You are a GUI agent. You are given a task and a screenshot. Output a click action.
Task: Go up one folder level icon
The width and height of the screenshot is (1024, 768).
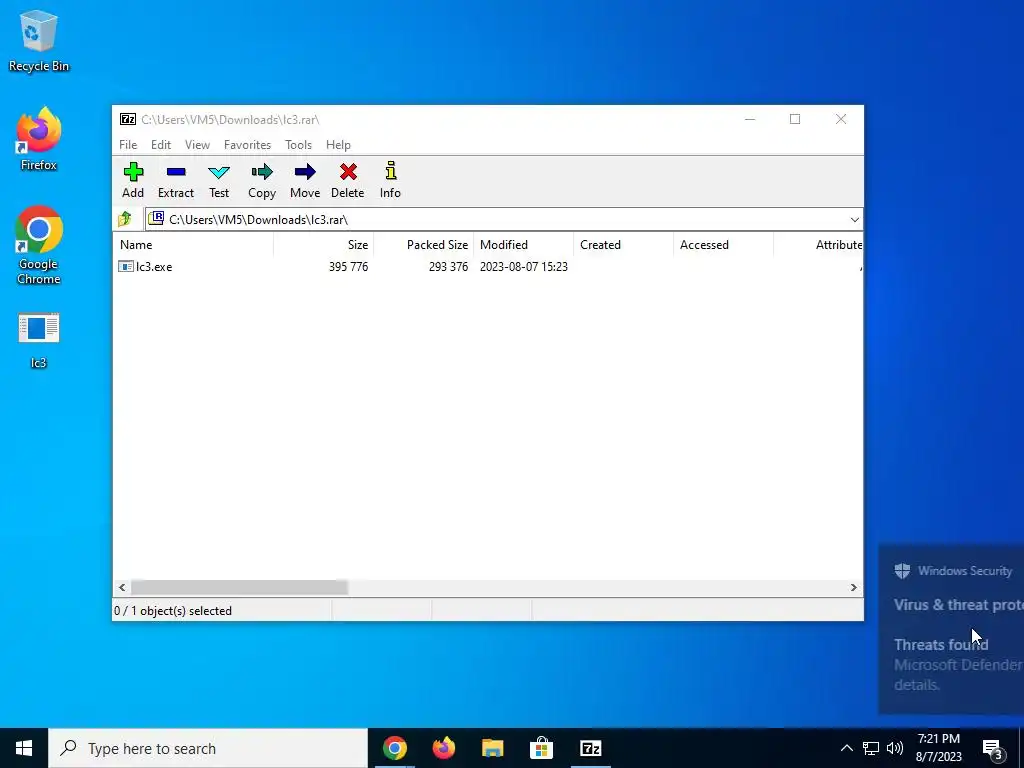(x=125, y=219)
